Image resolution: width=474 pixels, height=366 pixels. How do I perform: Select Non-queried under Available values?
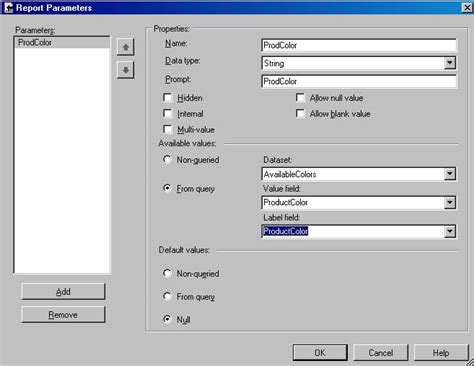click(167, 159)
